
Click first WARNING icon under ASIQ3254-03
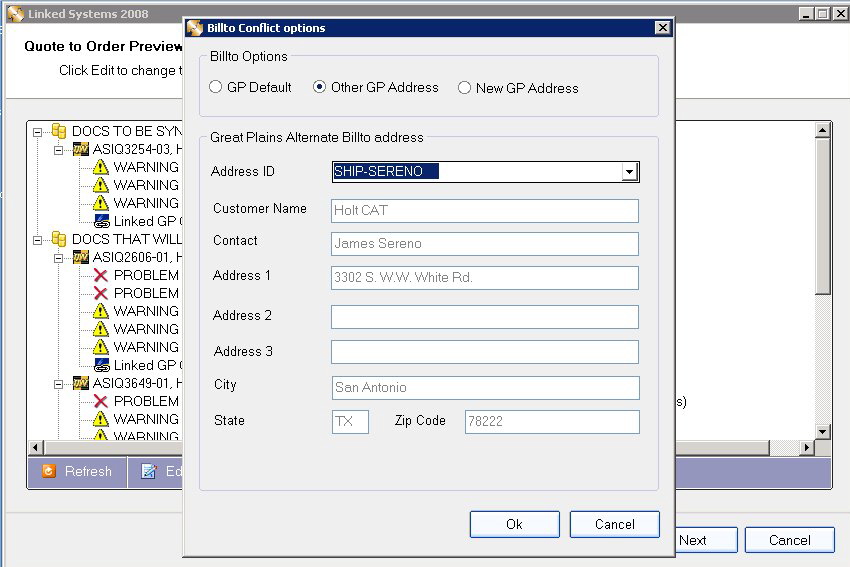(101, 167)
